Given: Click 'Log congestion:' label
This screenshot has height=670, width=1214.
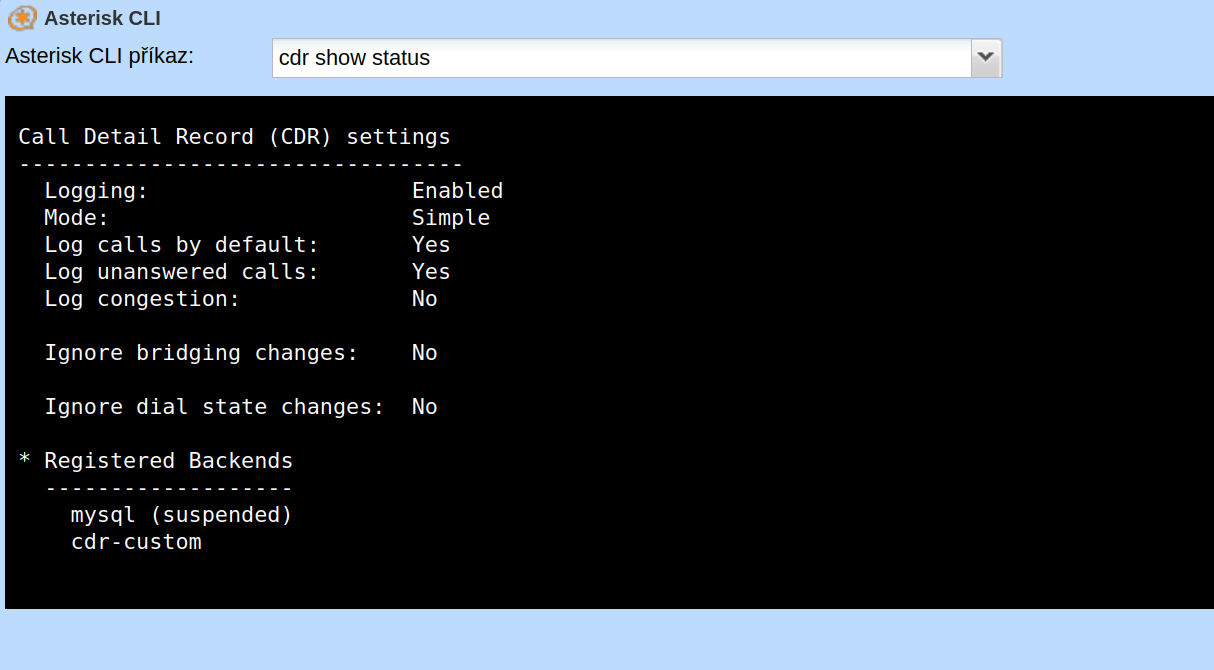Looking at the screenshot, I should pyautogui.click(x=143, y=299).
